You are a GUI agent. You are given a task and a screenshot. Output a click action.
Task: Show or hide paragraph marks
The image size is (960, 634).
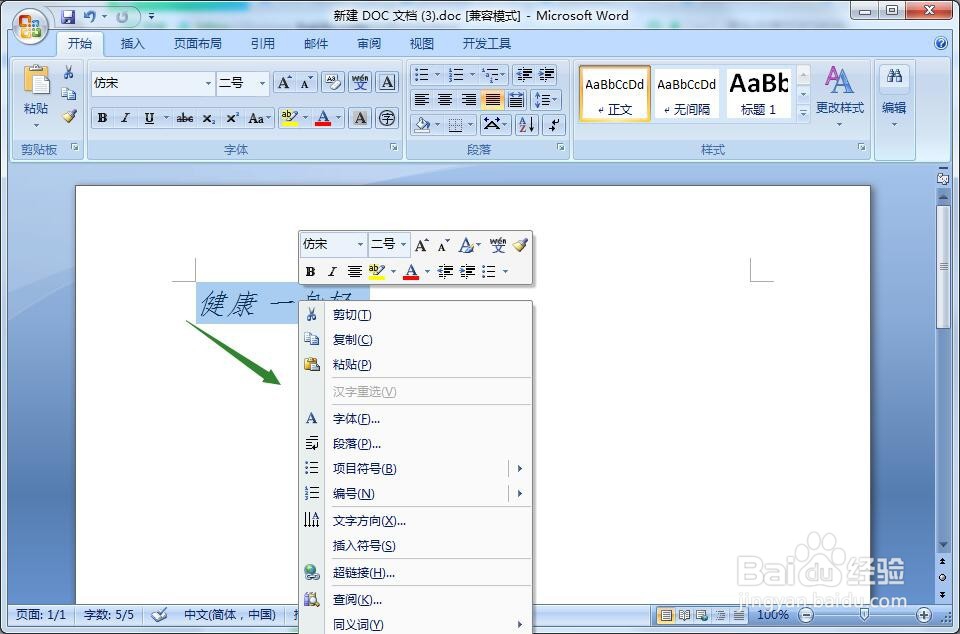[553, 125]
